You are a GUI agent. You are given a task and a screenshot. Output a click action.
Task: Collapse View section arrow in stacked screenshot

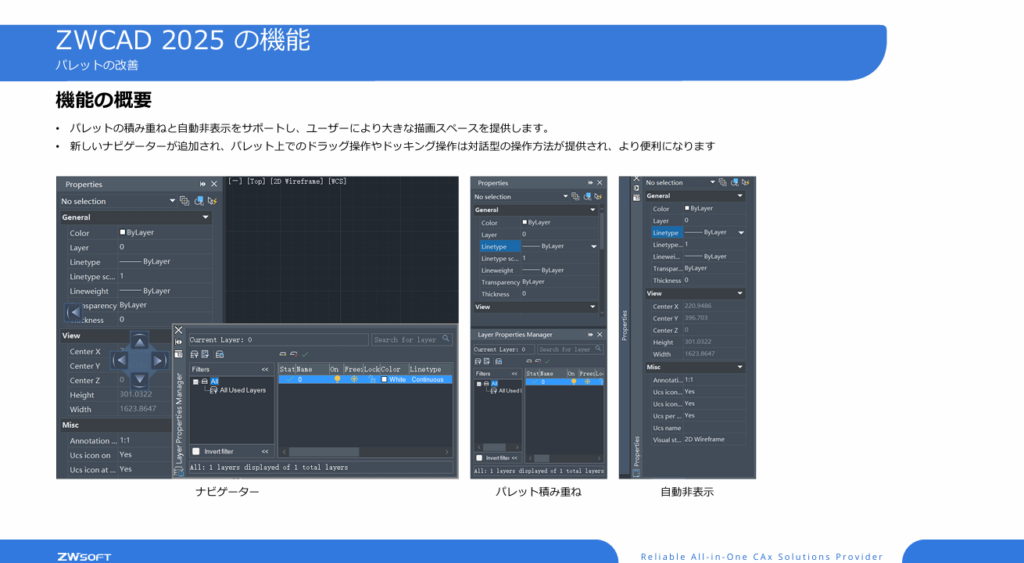(593, 307)
